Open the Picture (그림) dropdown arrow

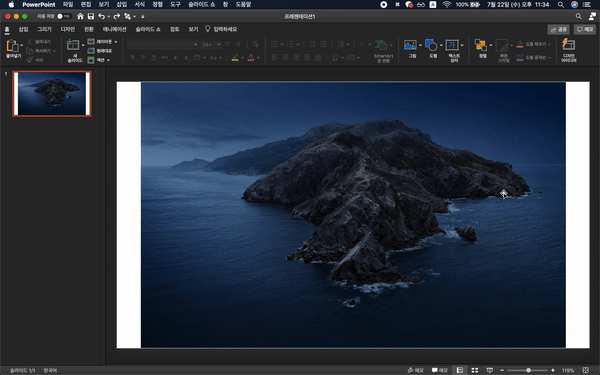click(x=420, y=45)
